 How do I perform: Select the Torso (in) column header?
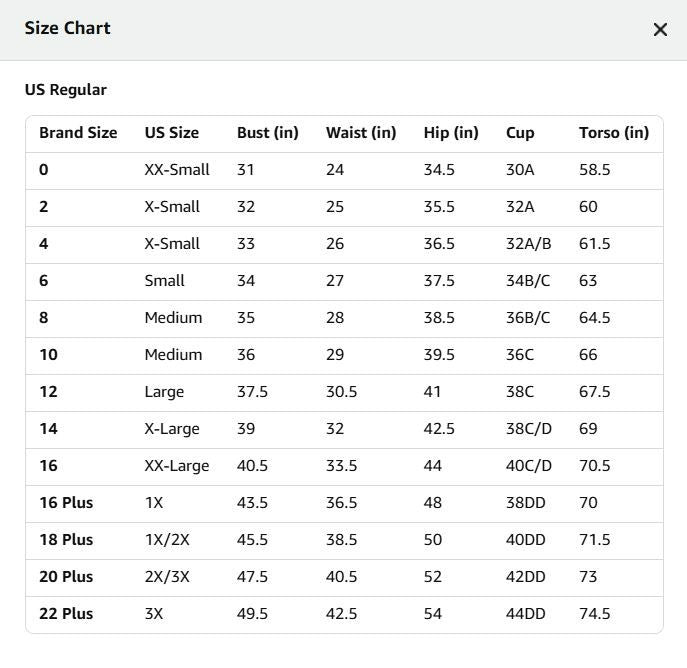tap(614, 133)
